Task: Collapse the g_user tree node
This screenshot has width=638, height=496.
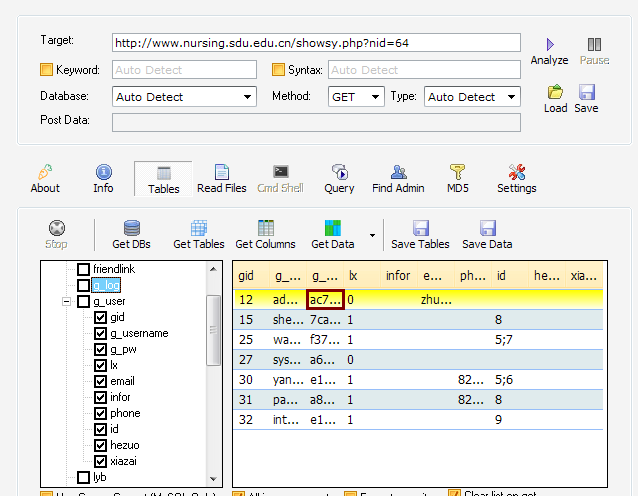Action: click(x=66, y=302)
